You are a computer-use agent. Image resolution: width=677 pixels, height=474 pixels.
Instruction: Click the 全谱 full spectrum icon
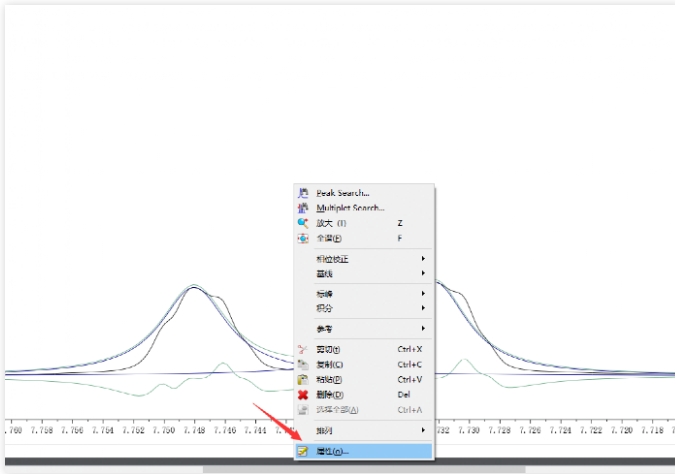coord(302,238)
